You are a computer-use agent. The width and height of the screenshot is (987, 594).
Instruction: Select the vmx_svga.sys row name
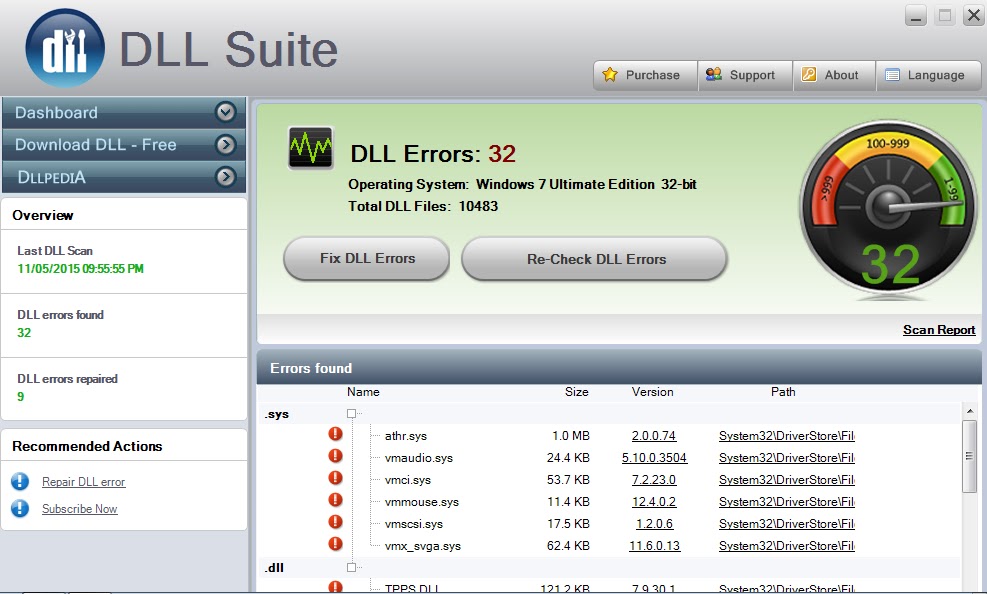423,546
